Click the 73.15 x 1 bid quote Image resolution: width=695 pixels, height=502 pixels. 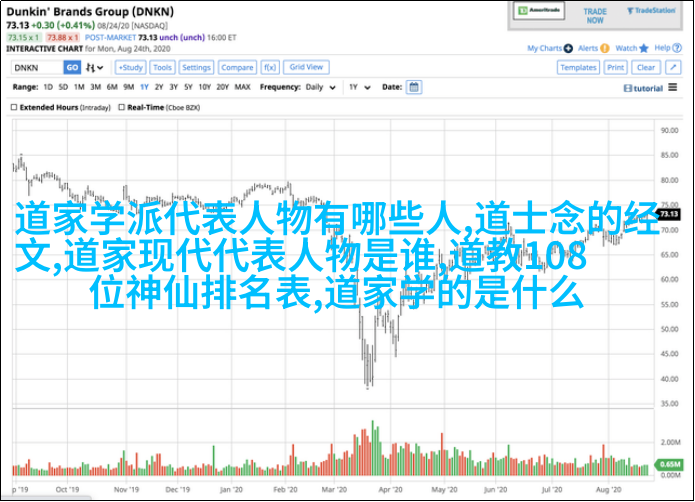(23, 38)
